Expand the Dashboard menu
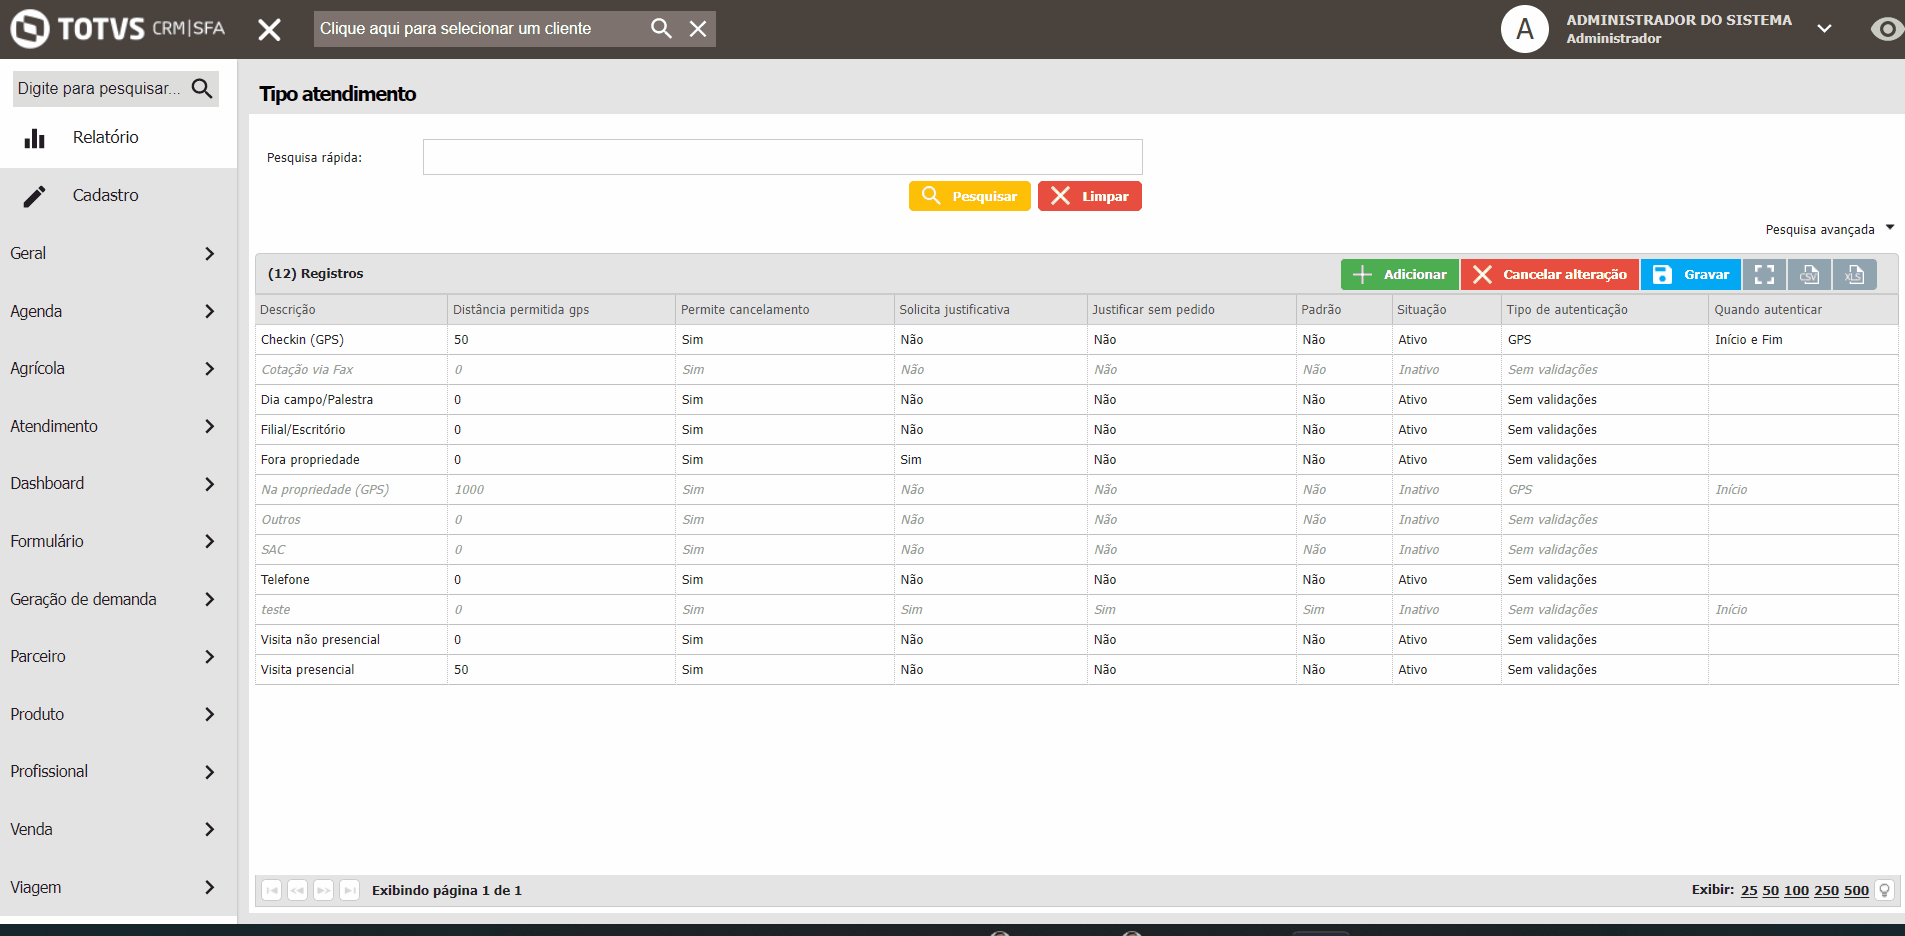 coord(118,483)
